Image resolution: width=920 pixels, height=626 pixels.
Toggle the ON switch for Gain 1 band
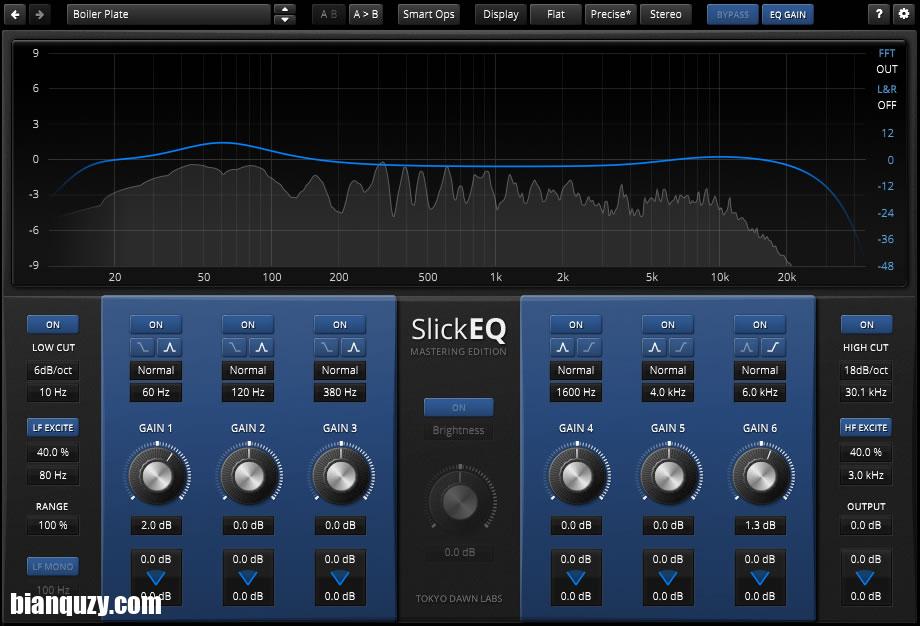(x=156, y=324)
